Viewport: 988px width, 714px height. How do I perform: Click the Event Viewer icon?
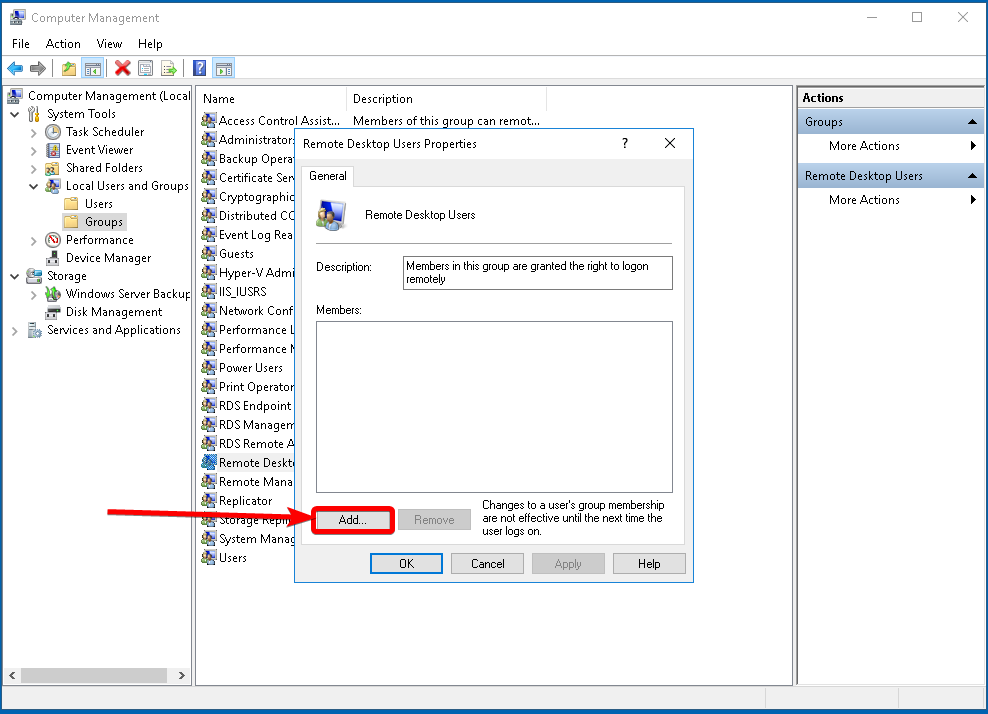tap(53, 150)
